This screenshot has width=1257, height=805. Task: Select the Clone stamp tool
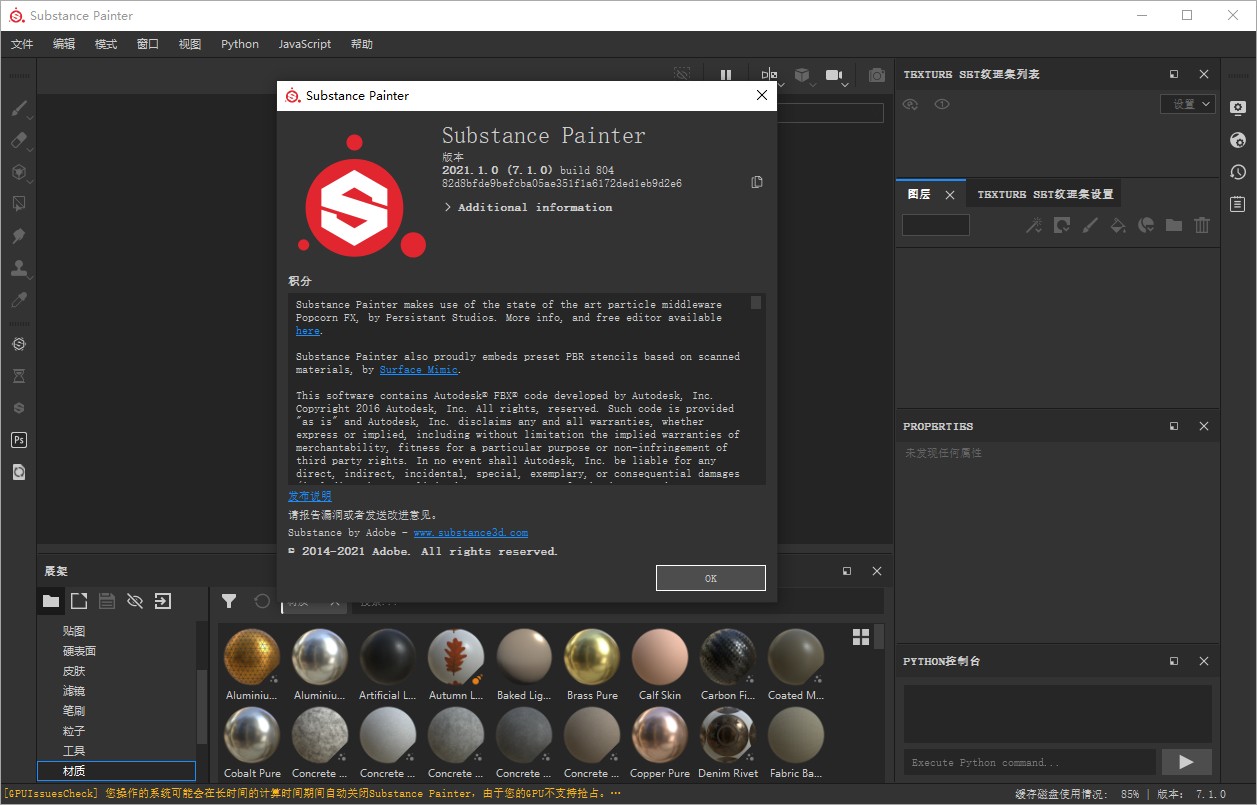pos(19,268)
